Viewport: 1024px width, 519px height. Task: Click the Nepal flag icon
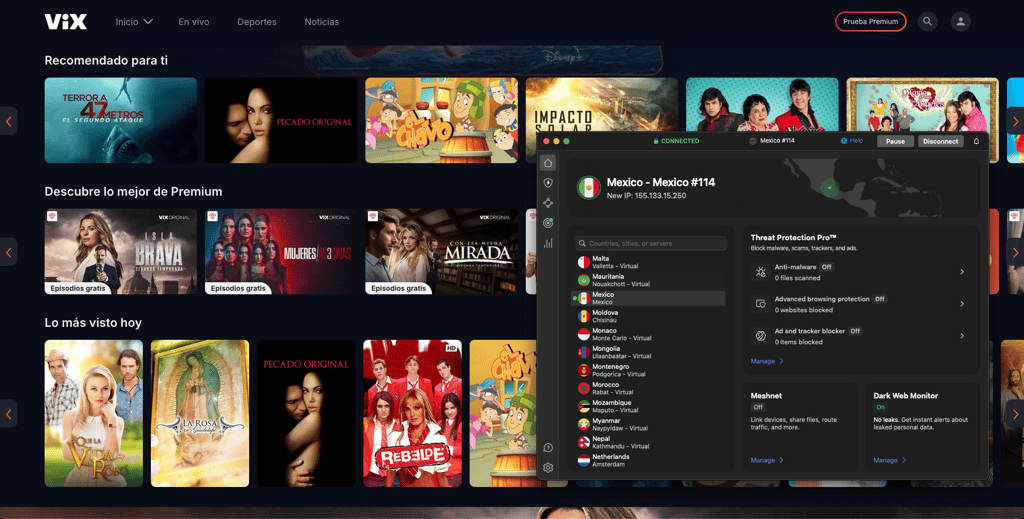pyautogui.click(x=584, y=443)
